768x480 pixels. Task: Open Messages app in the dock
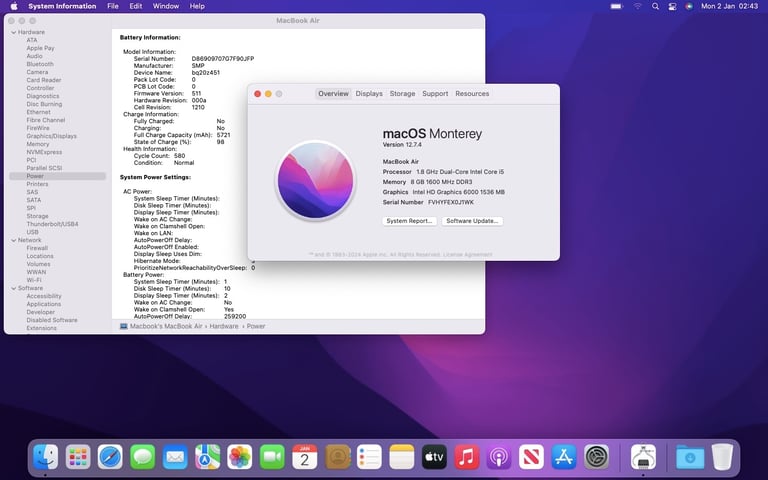(x=143, y=457)
